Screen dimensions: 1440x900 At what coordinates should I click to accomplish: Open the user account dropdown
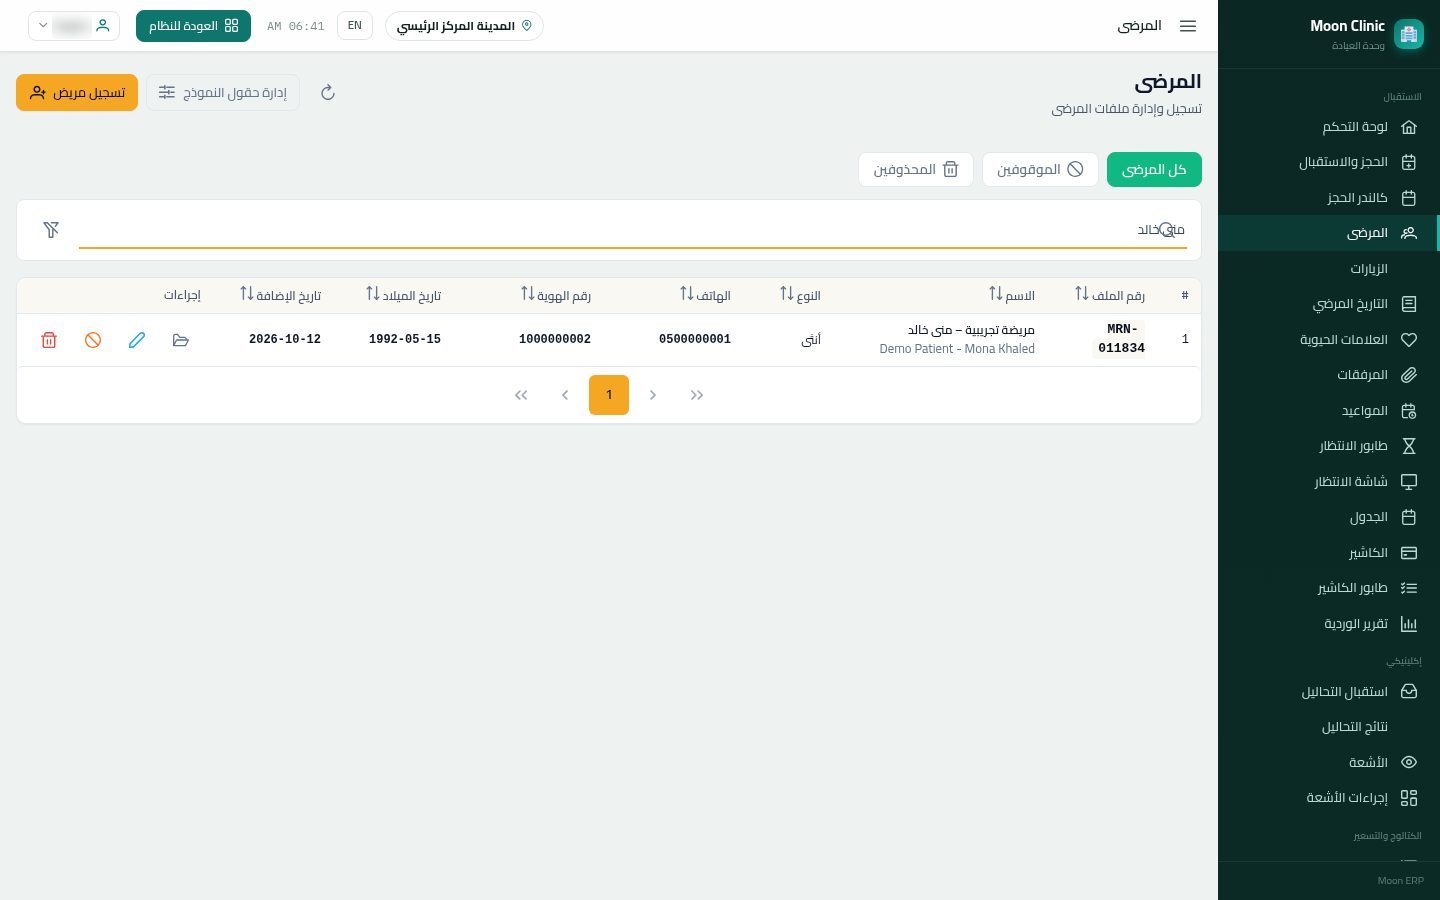point(74,26)
